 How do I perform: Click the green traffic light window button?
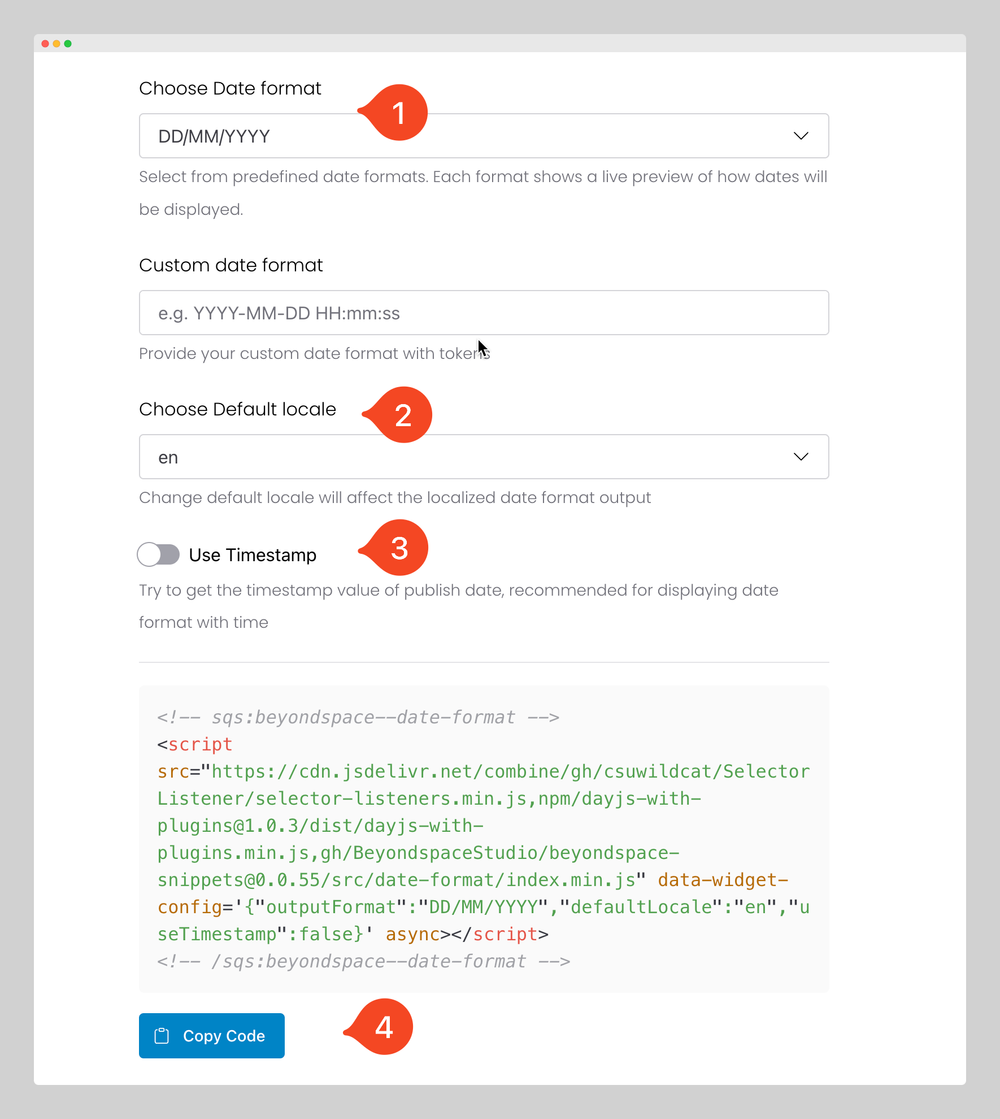point(67,44)
